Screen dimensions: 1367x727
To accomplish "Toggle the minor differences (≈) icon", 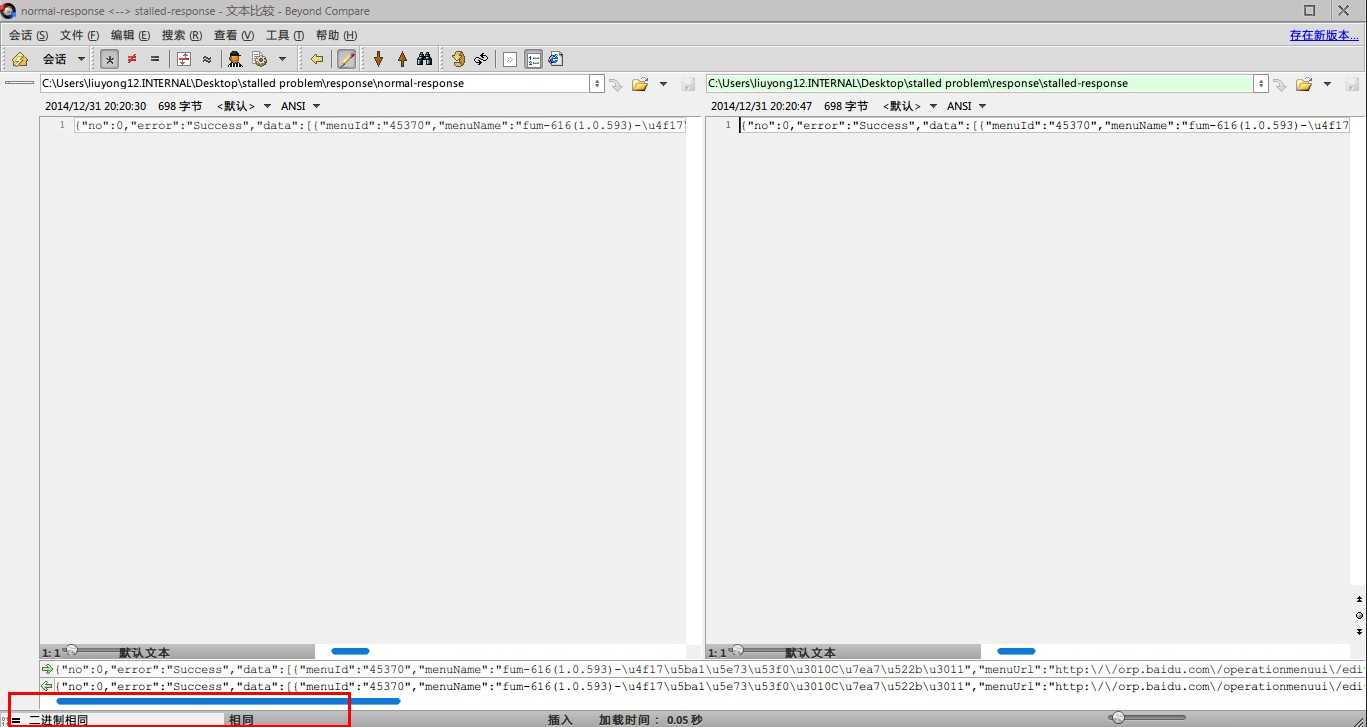I will tap(206, 59).
